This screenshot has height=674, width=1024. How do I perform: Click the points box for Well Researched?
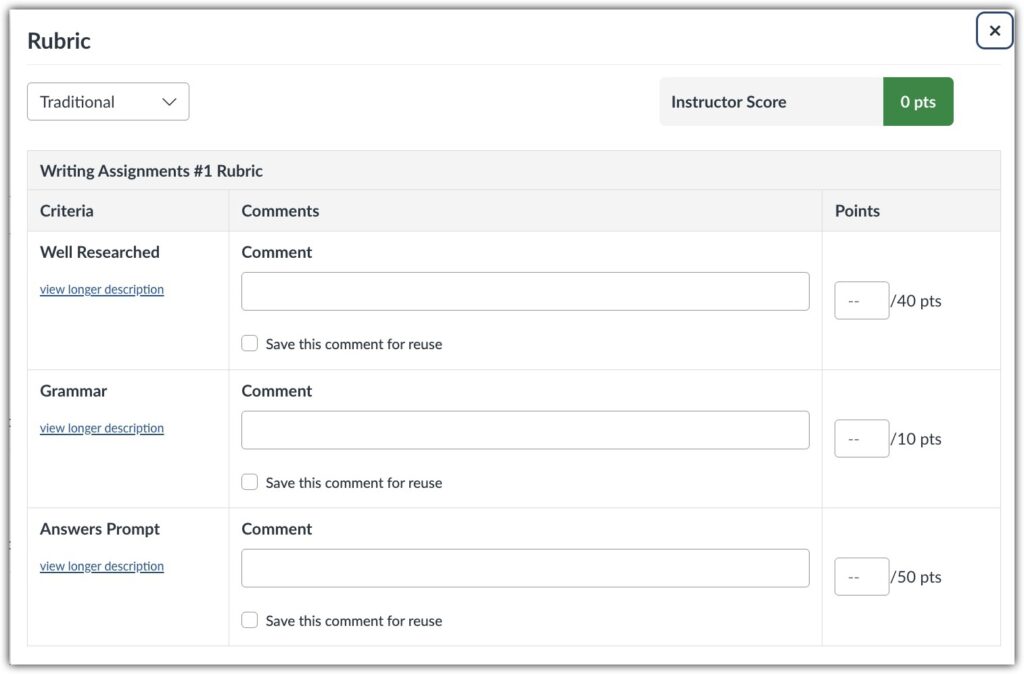tap(861, 300)
